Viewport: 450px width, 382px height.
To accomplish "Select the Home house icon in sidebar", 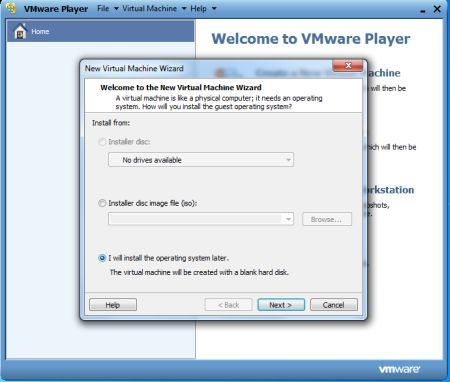I will click(x=20, y=31).
